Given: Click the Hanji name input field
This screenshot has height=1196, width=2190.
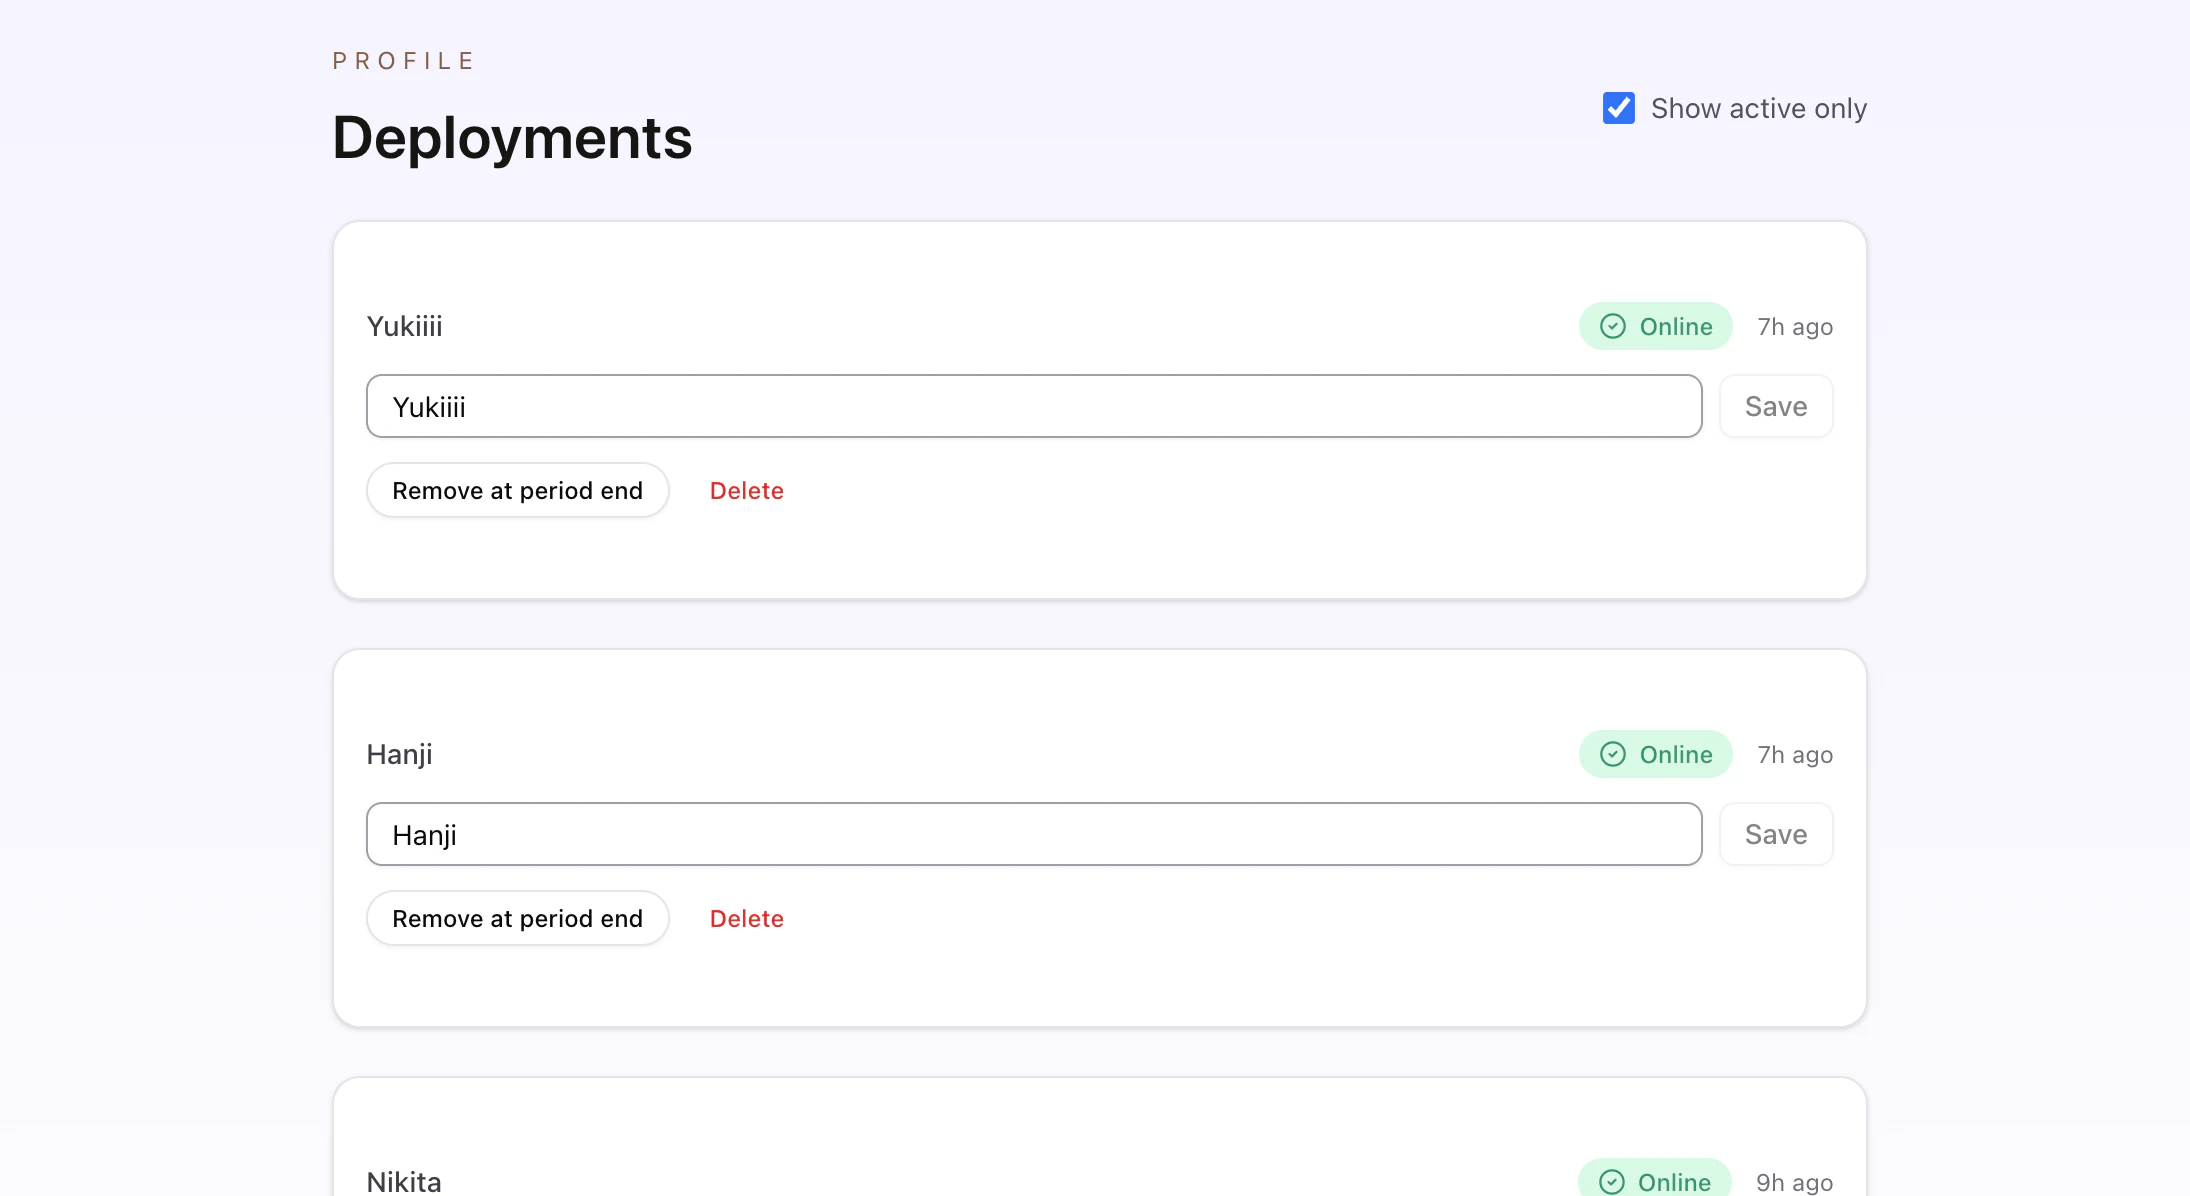Looking at the screenshot, I should click(x=1033, y=834).
